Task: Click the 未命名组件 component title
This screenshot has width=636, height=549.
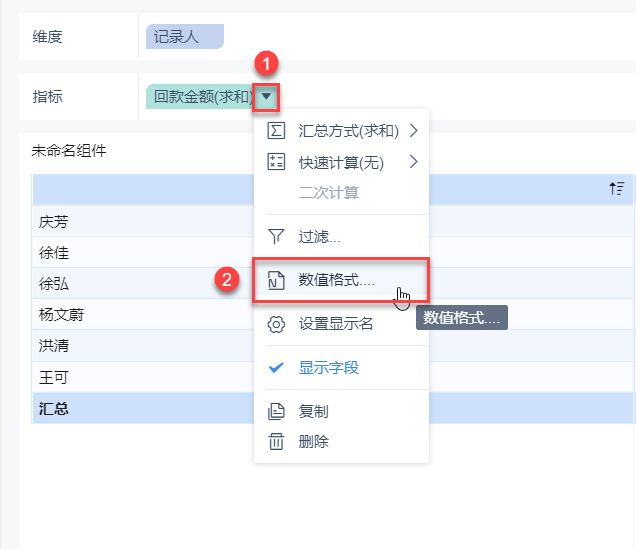Action: pos(69,152)
